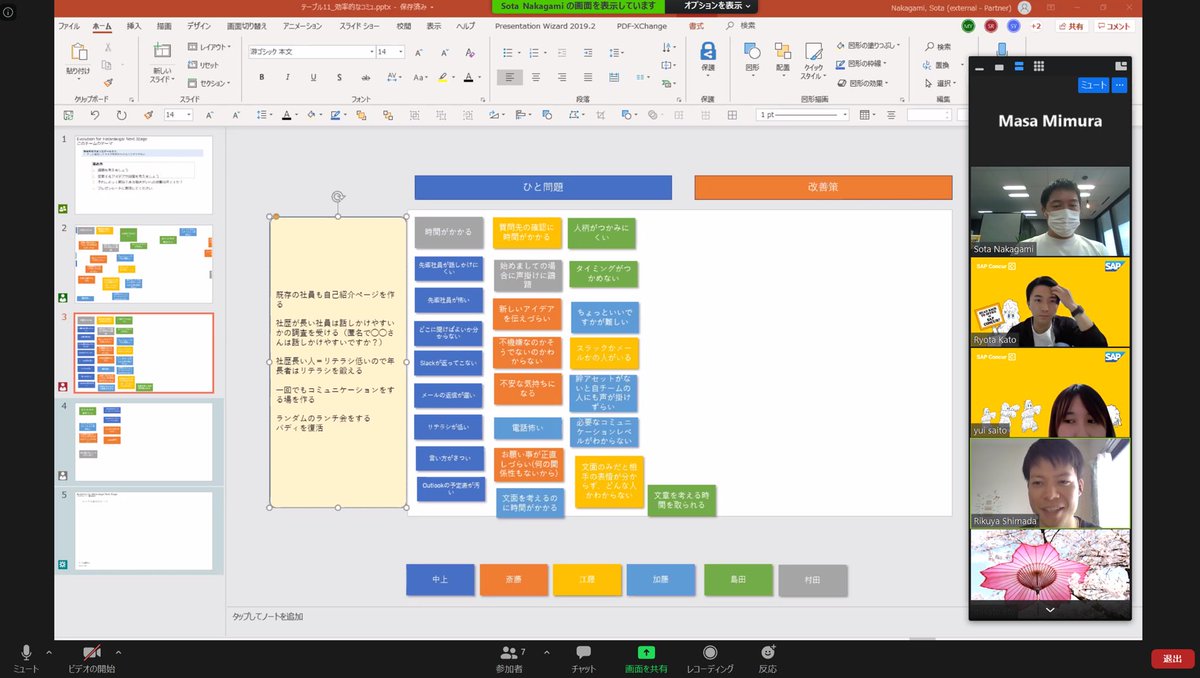Click the コメント comments button
Screen dimensions: 1200x678
pyautogui.click(x=1114, y=26)
